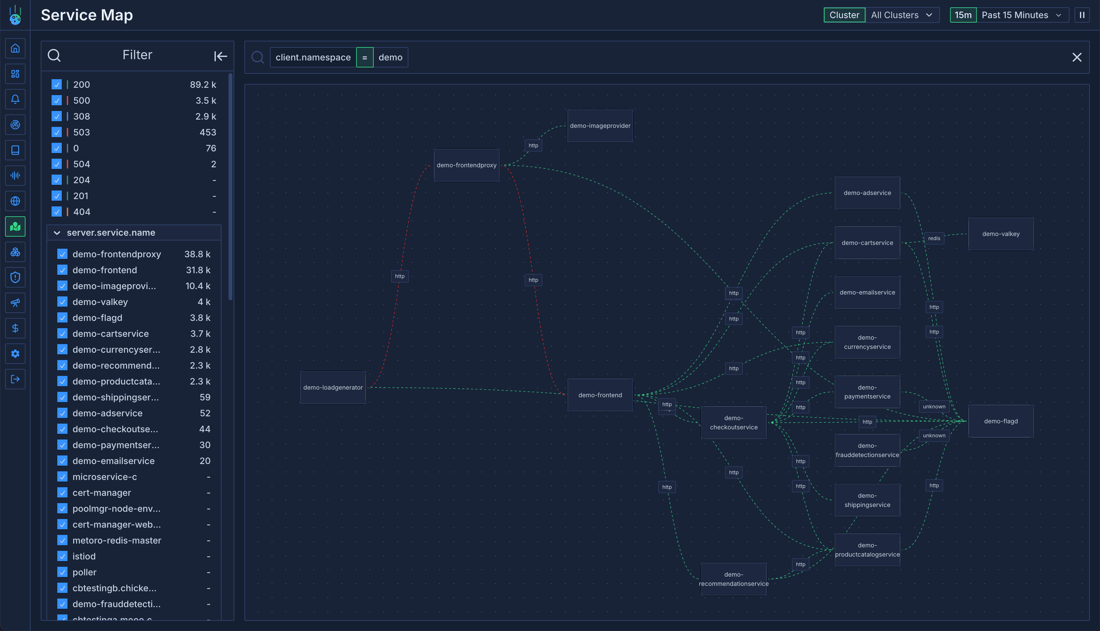Click the Filter panel search icon

pyautogui.click(x=54, y=55)
